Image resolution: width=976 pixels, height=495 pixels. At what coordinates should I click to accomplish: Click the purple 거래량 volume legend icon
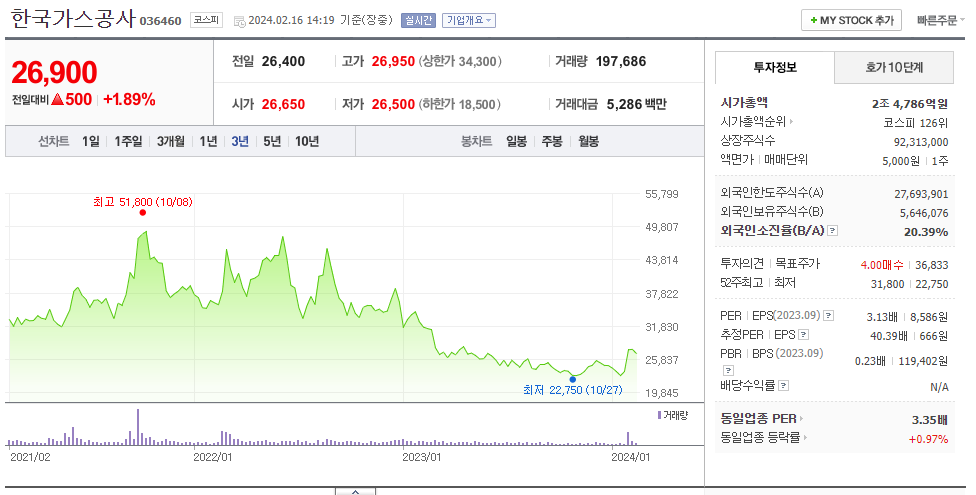click(x=659, y=415)
